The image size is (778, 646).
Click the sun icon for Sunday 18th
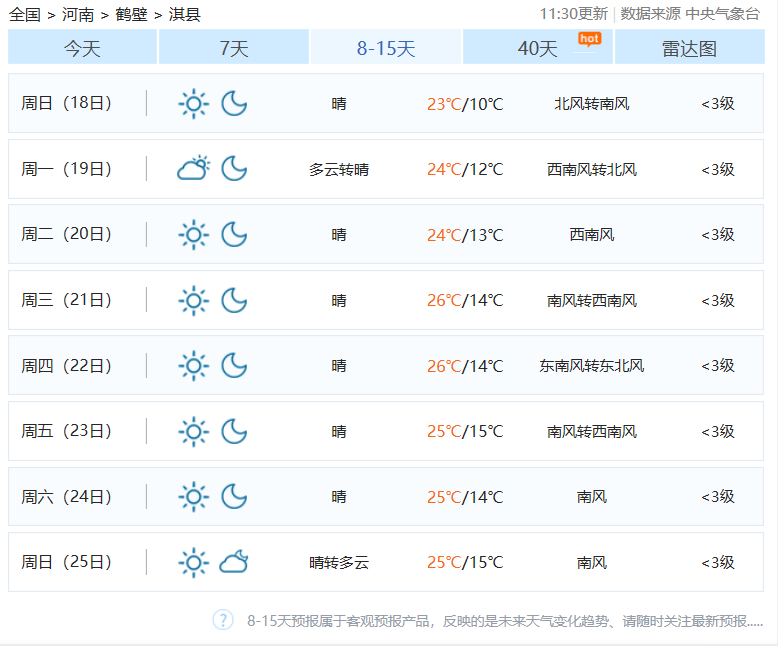click(193, 103)
